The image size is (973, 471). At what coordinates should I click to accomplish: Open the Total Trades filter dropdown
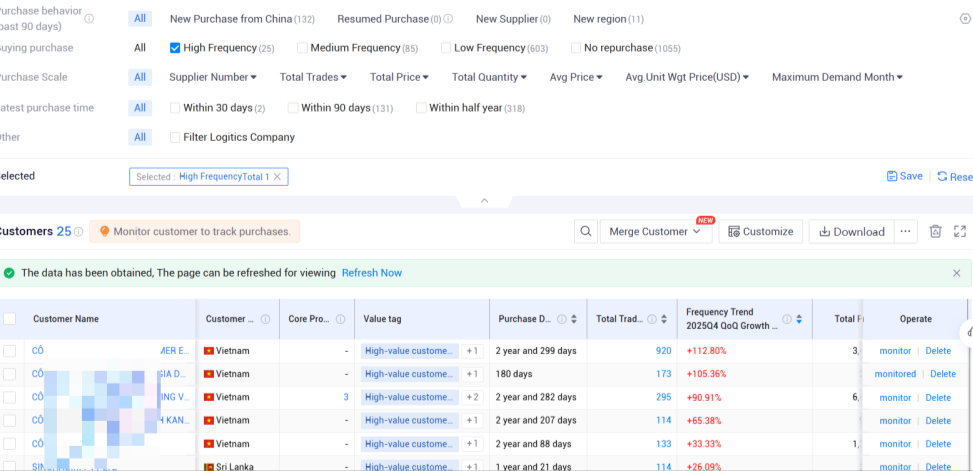pyautogui.click(x=313, y=78)
